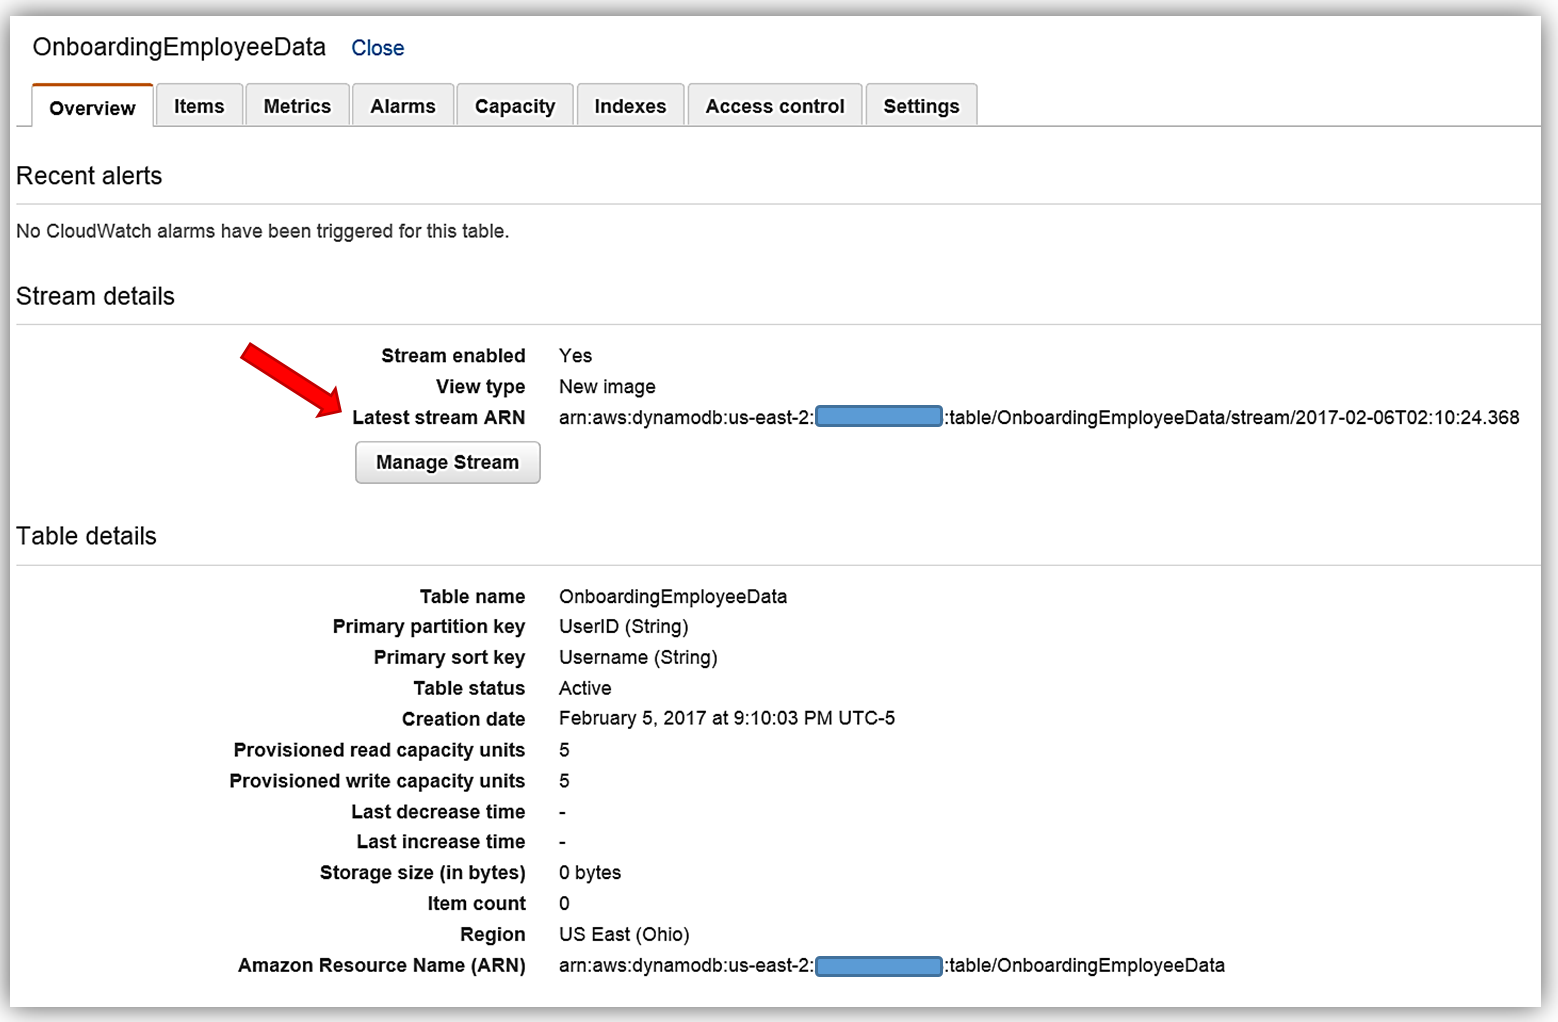The width and height of the screenshot is (1558, 1022).
Task: Open the Items tab
Action: tap(199, 106)
